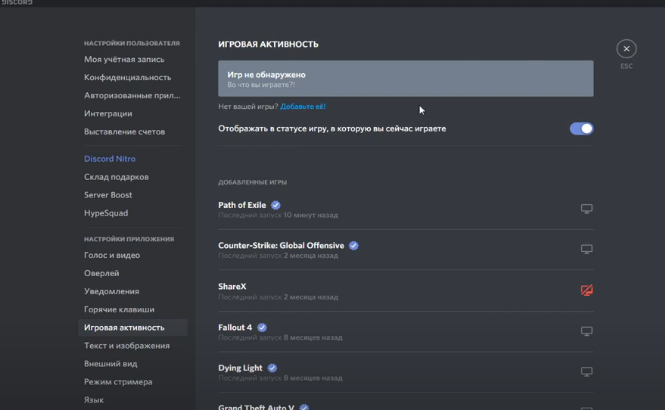Open 'Горячие клавиши' settings
This screenshot has width=665, height=410.
119,310
